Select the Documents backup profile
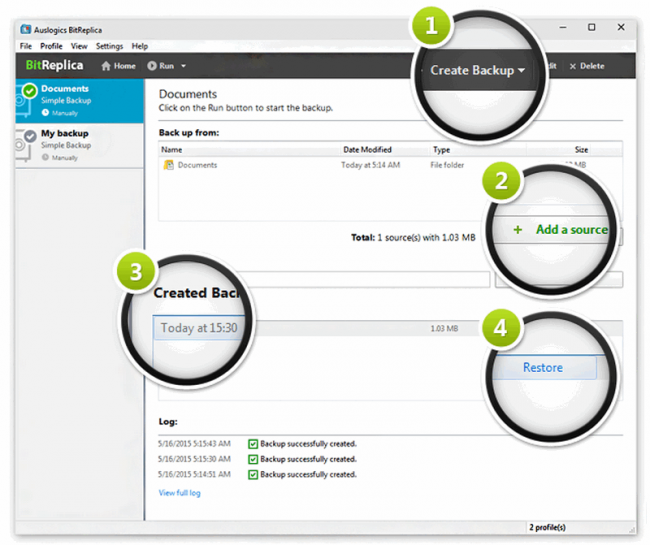The width and height of the screenshot is (650, 545). [80, 101]
